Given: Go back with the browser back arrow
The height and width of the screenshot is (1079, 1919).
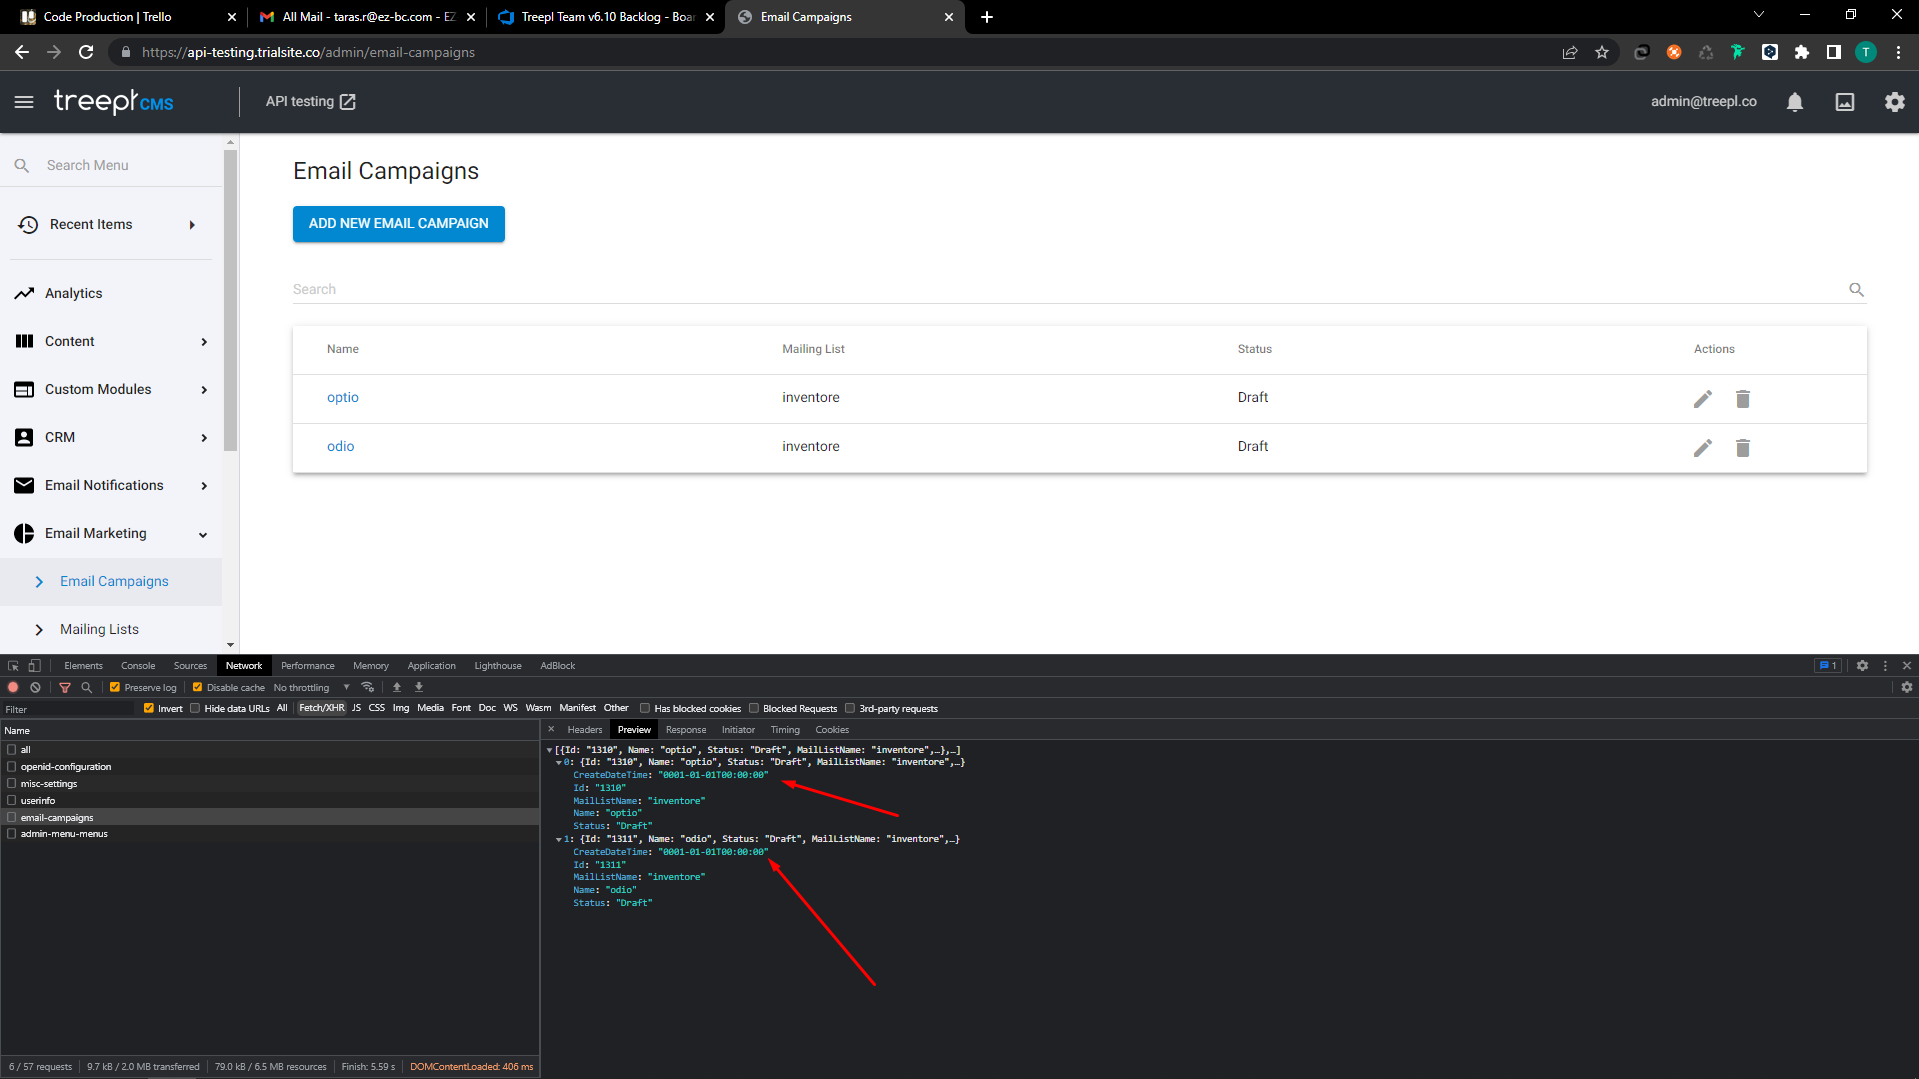Looking at the screenshot, I should (x=22, y=53).
